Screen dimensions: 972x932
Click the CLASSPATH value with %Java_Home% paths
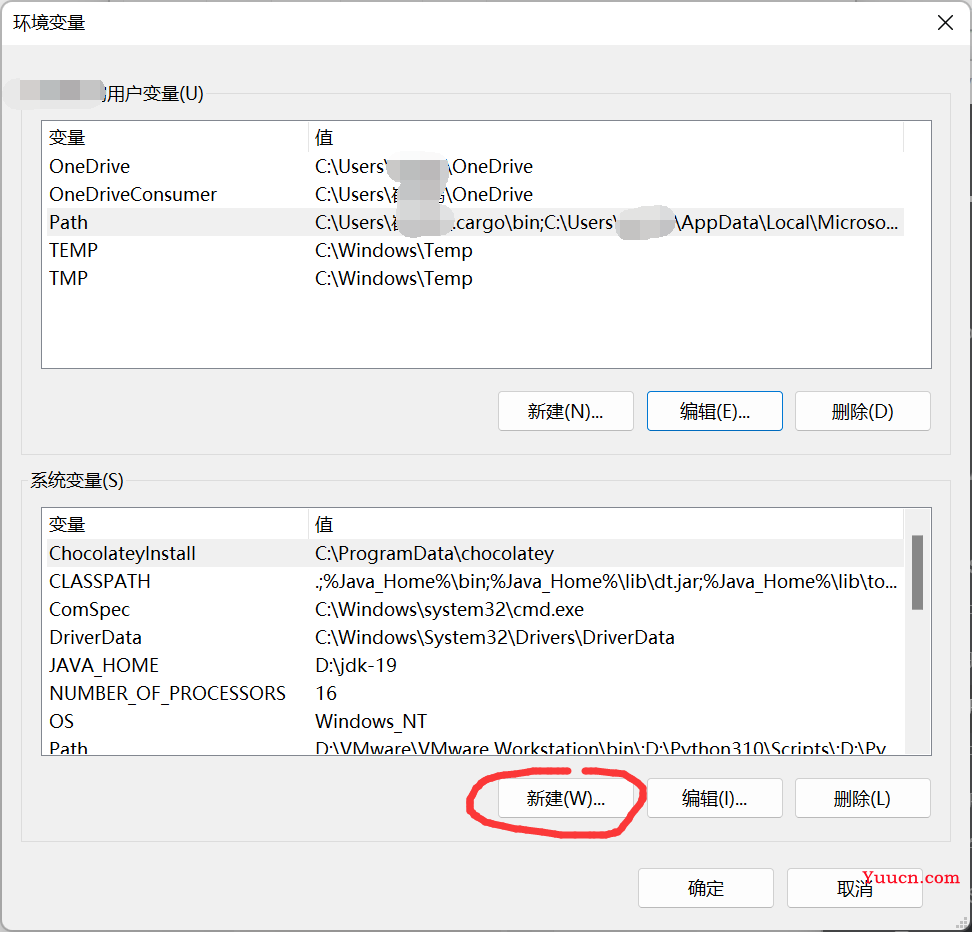606,581
